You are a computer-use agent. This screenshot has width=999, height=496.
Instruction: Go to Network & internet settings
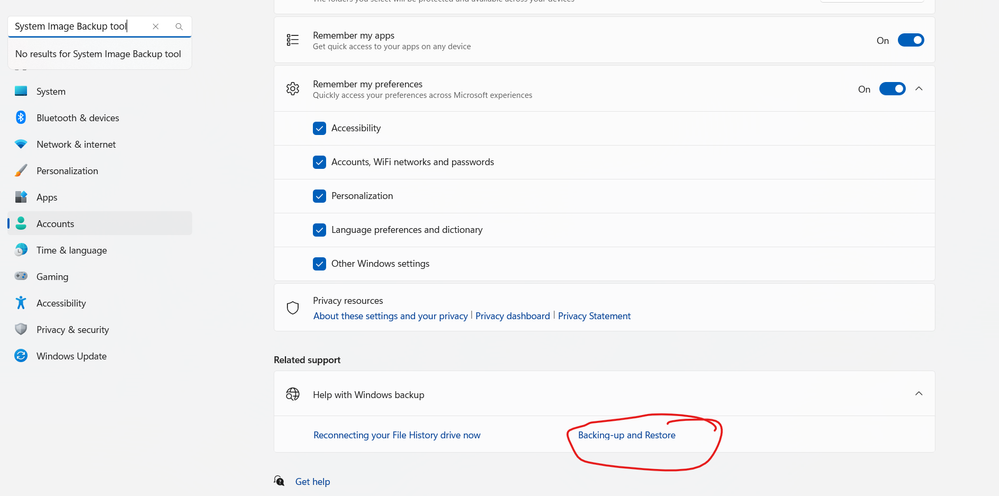(99, 145)
